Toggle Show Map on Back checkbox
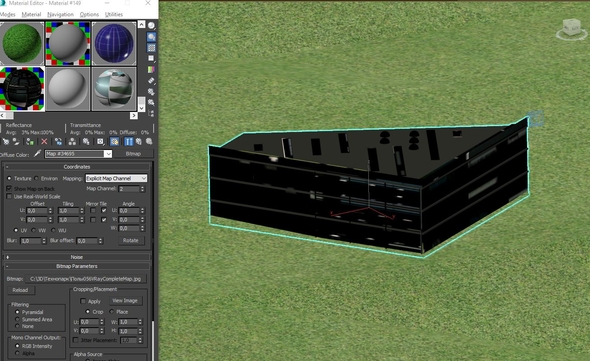The height and width of the screenshot is (361, 590). tap(9, 188)
